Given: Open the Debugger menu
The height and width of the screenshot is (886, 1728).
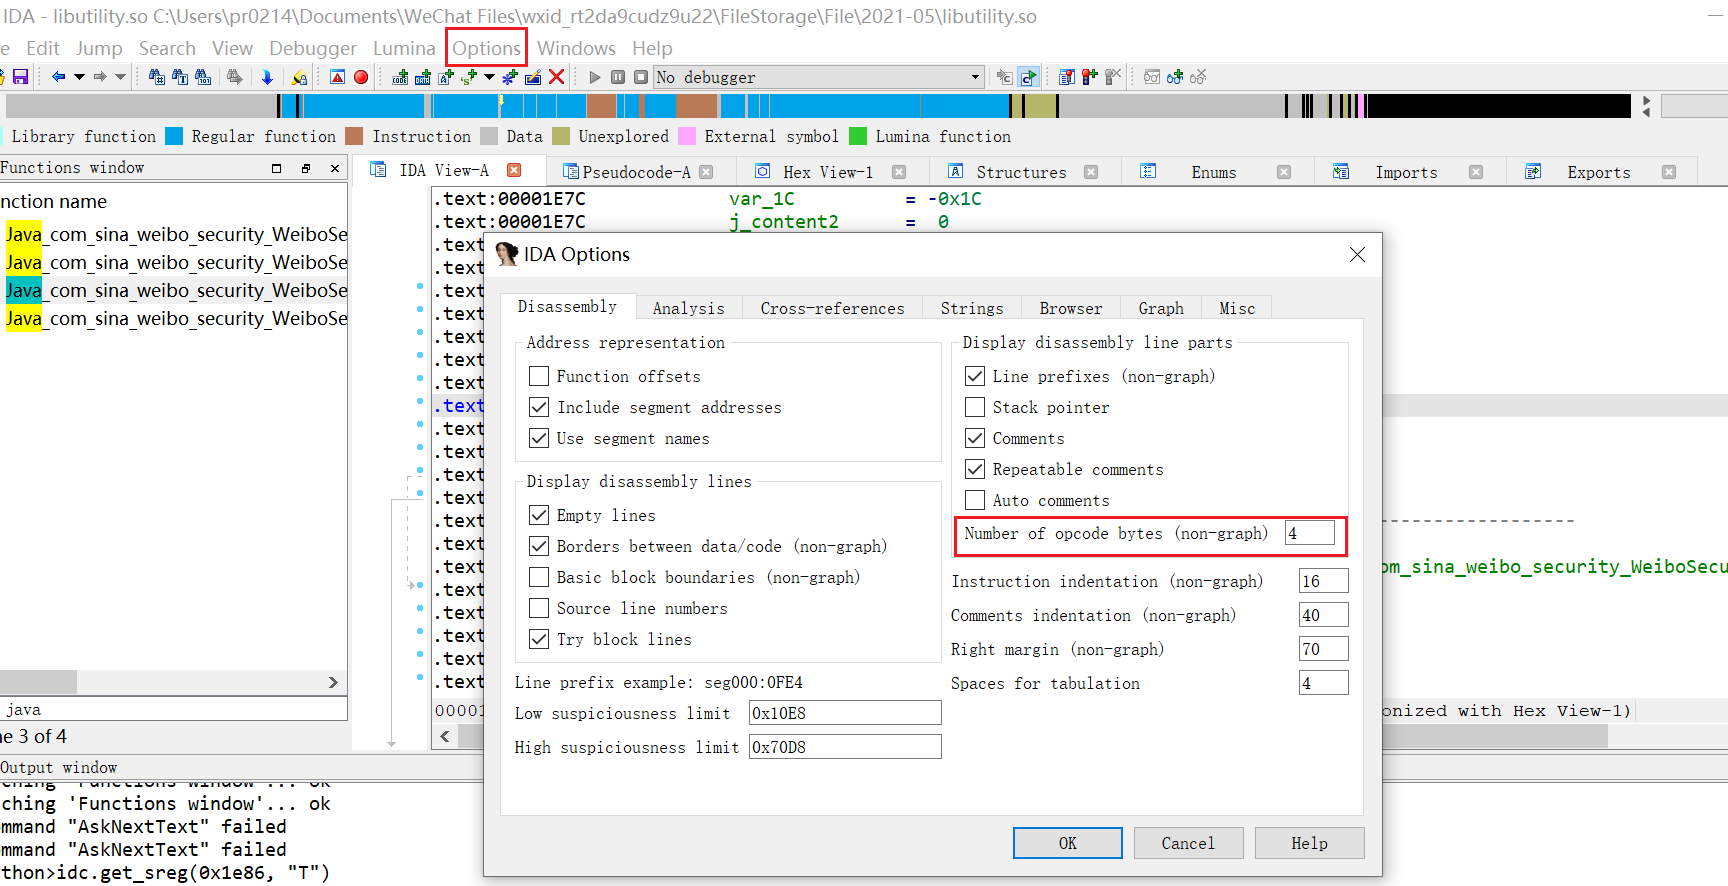Looking at the screenshot, I should click(x=313, y=48).
